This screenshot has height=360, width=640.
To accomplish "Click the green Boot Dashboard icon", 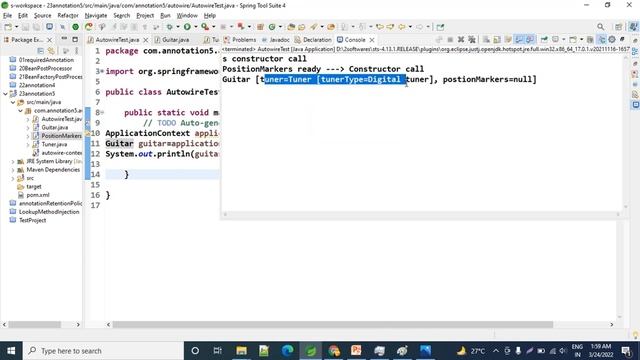I will [x=76, y=27].
